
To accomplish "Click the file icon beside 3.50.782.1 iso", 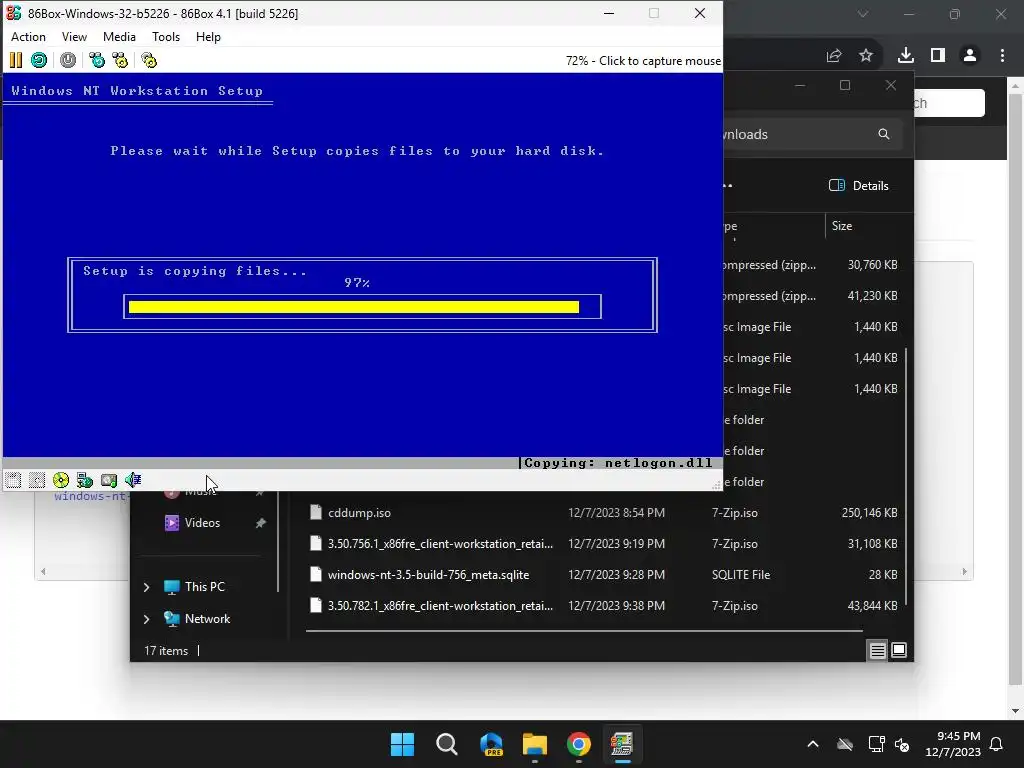I will 315,605.
